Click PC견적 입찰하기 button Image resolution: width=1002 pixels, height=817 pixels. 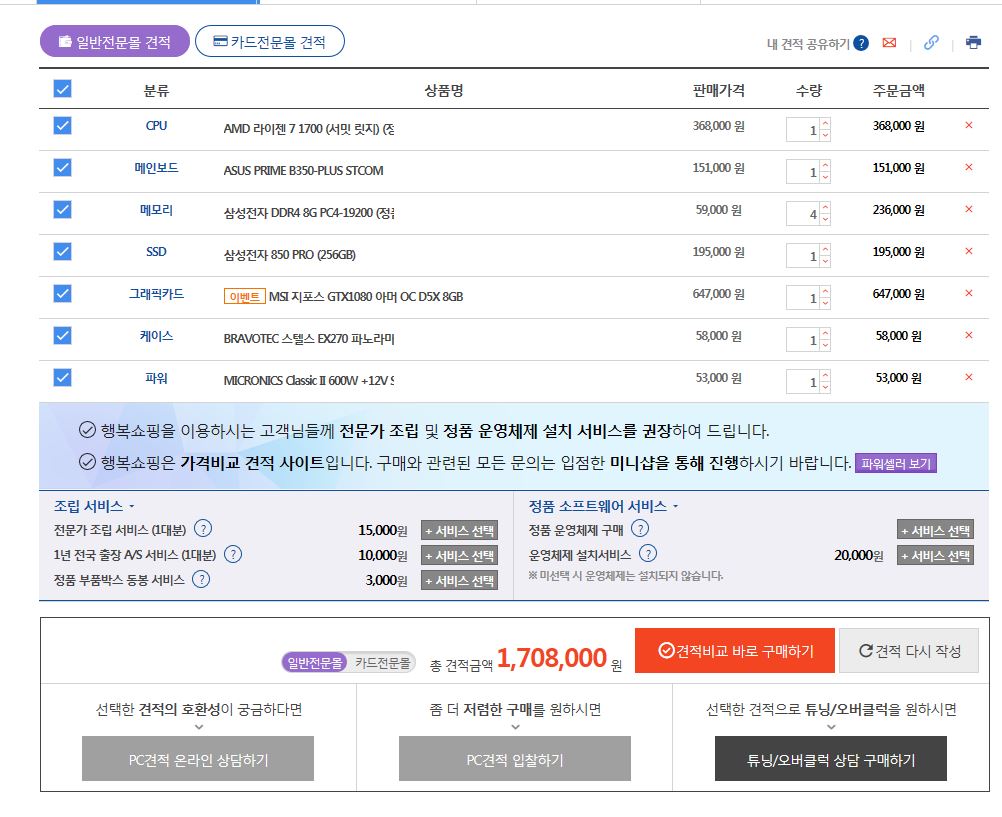515,759
